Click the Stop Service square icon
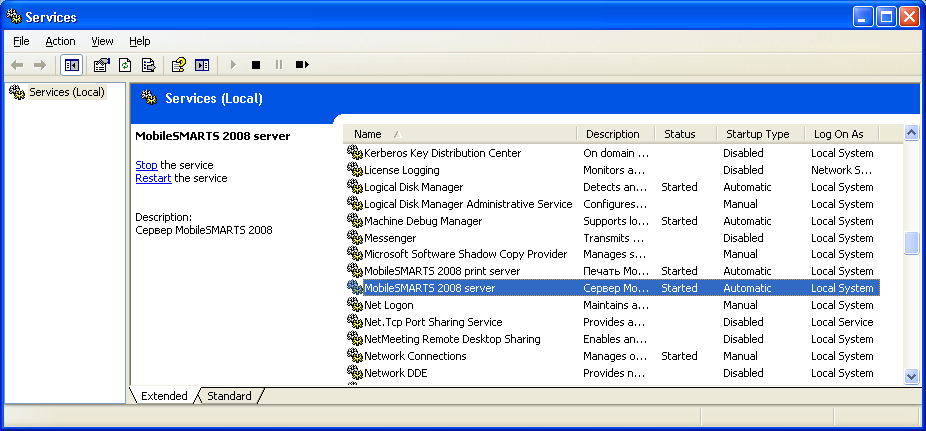 point(256,64)
